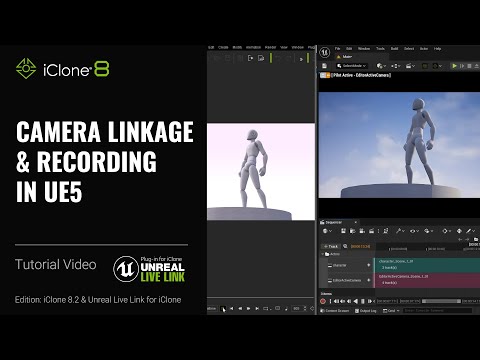Click the iClone 3D viewport with the dummy character
The width and height of the screenshot is (480, 360).
(261, 172)
